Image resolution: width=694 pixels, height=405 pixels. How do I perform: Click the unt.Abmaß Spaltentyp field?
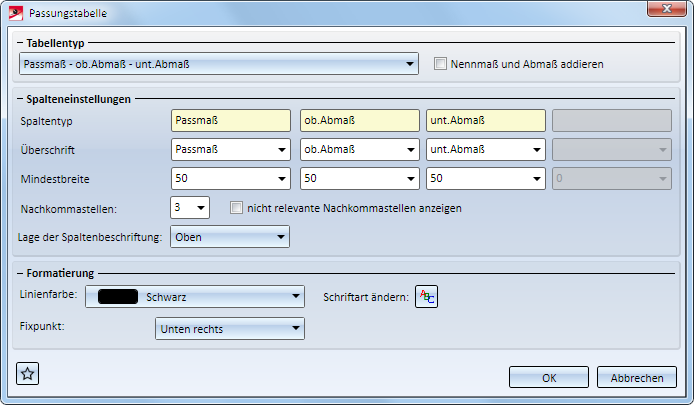point(485,121)
